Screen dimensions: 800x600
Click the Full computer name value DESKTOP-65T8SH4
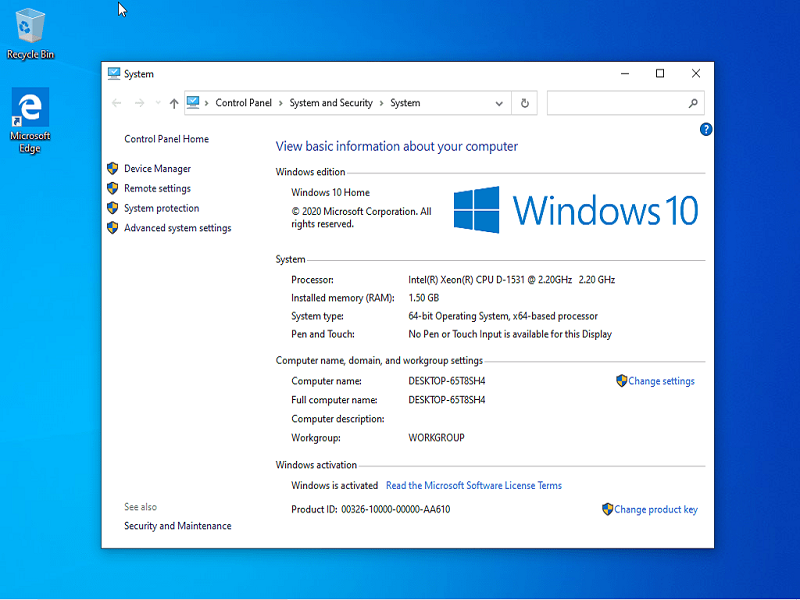click(446, 400)
